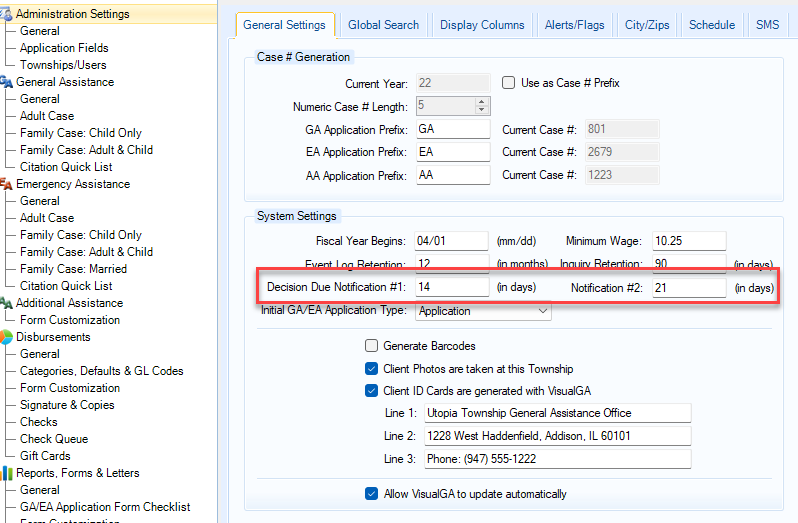Click the General Assistance GA icon

[x=6, y=82]
